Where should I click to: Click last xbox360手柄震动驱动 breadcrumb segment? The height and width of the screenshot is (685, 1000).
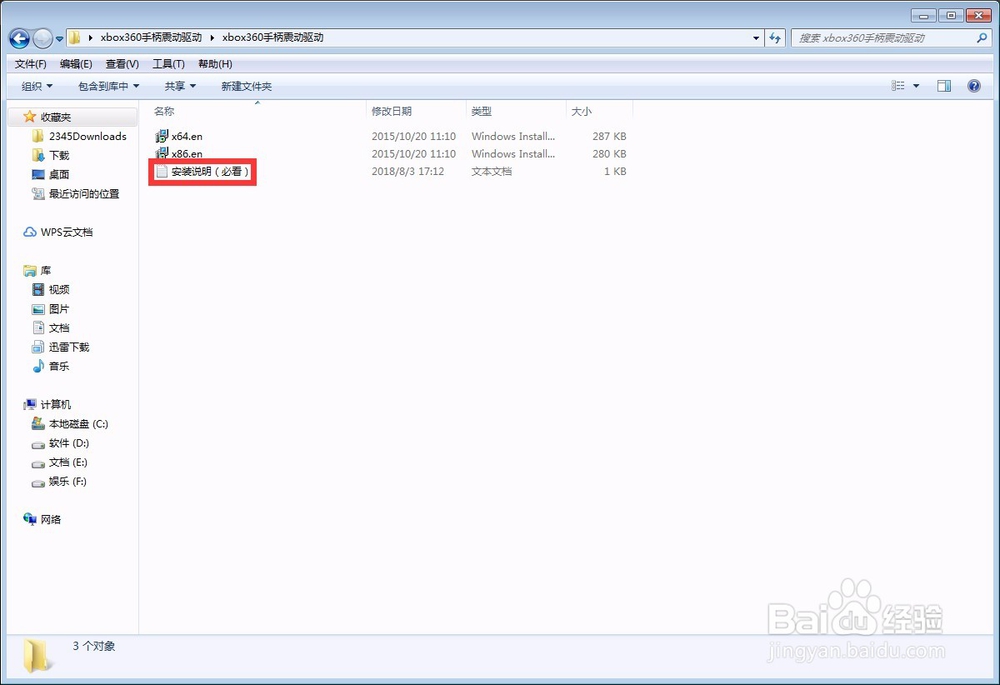pyautogui.click(x=272, y=38)
